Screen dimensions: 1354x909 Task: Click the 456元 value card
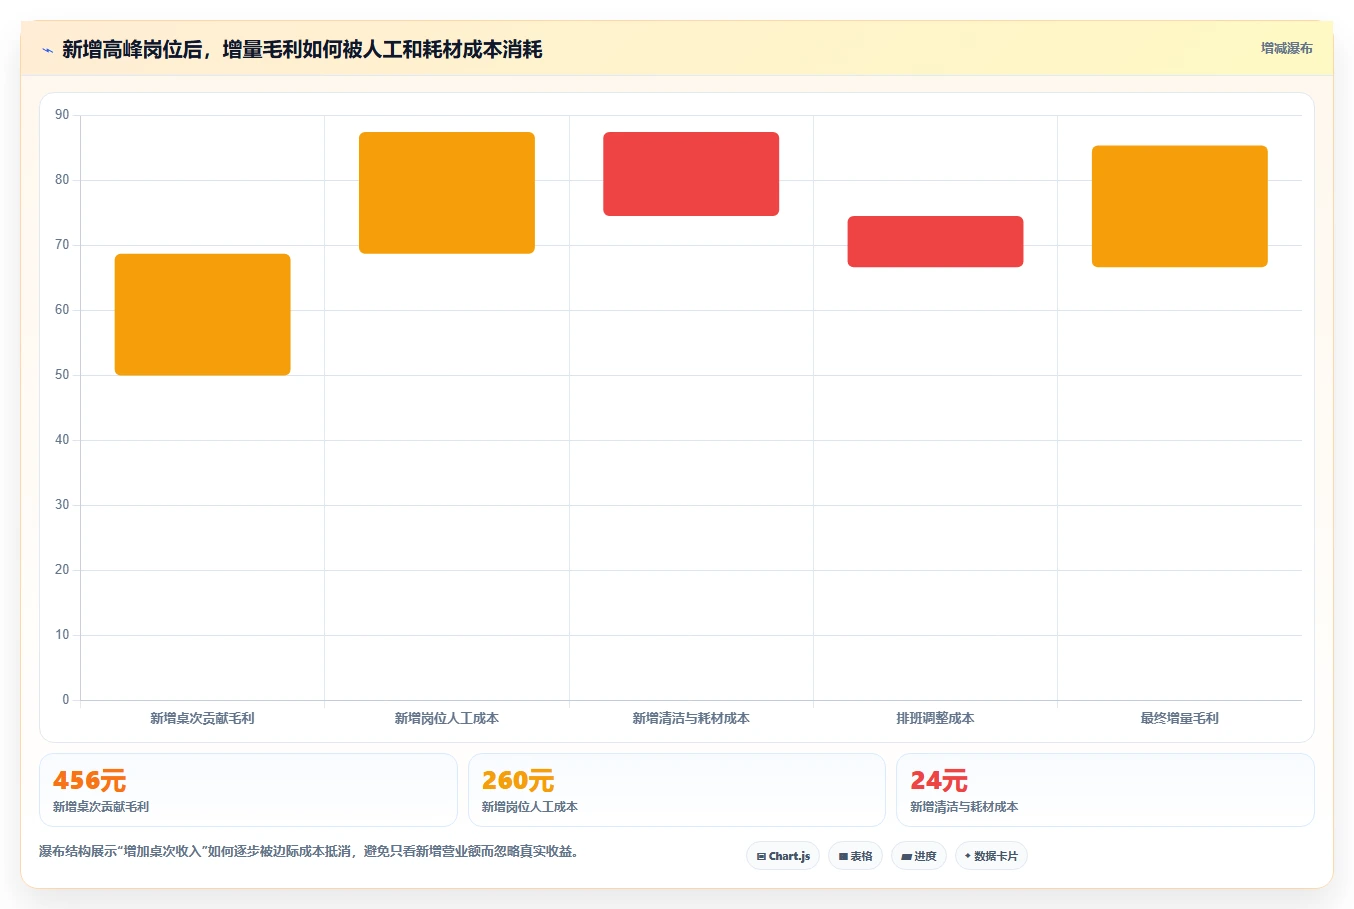click(248, 790)
